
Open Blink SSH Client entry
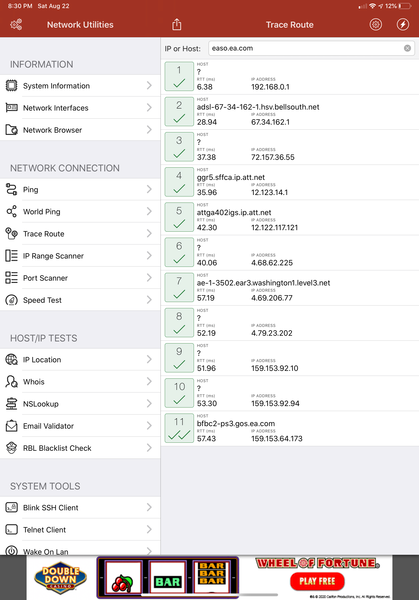[80, 508]
